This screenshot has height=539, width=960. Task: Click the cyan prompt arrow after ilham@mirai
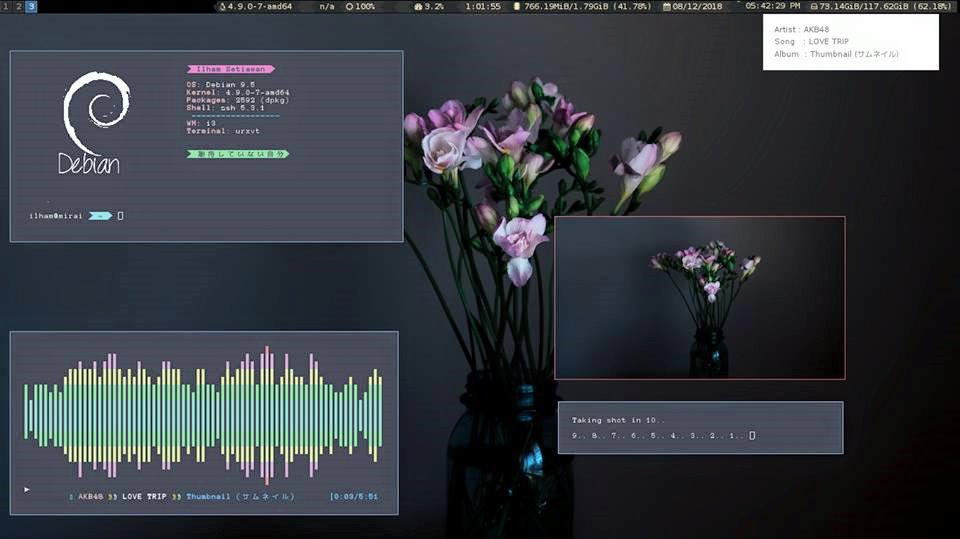tap(100, 216)
